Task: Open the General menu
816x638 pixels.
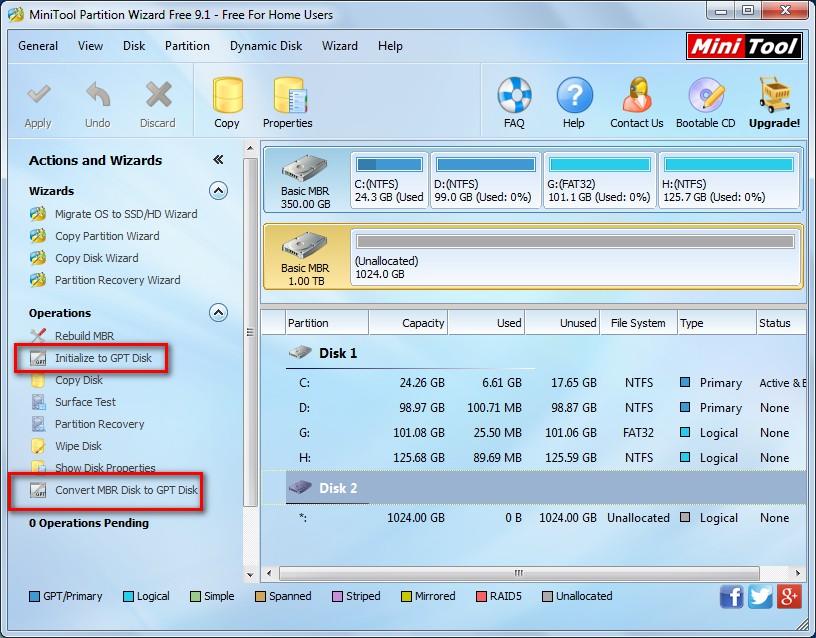Action: pyautogui.click(x=38, y=46)
